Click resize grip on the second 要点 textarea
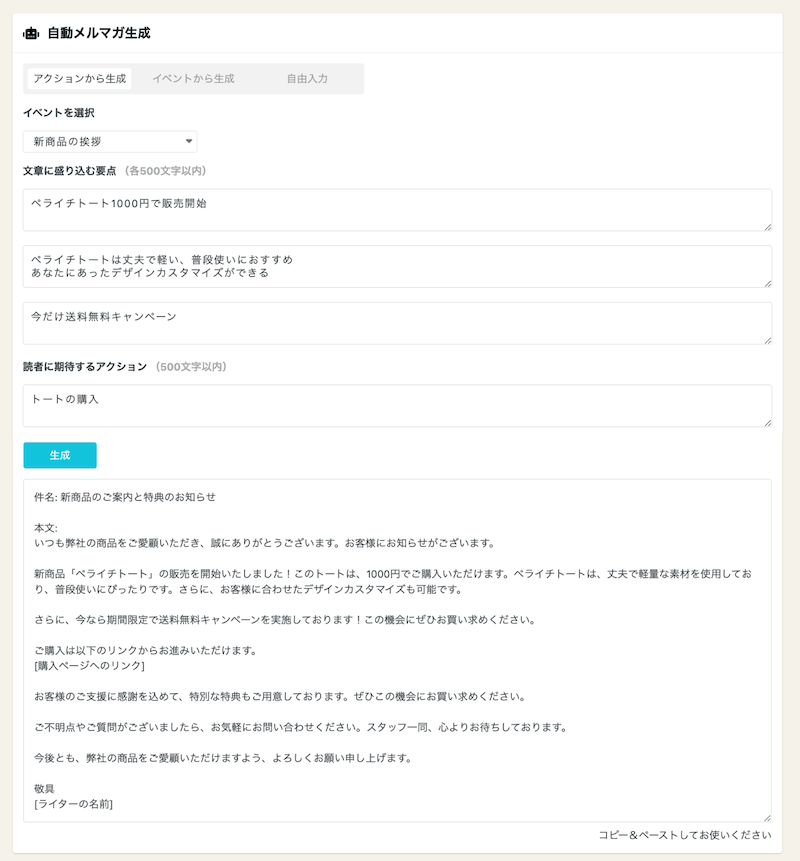800x861 pixels. [x=767, y=283]
